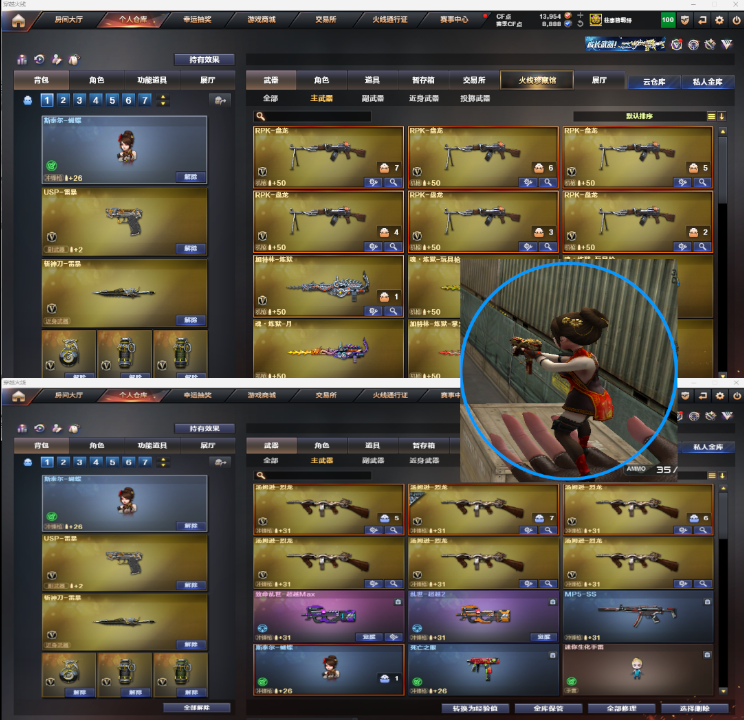Click the settings gear in the bottom window
The height and width of the screenshot is (720, 744).
tap(720, 396)
